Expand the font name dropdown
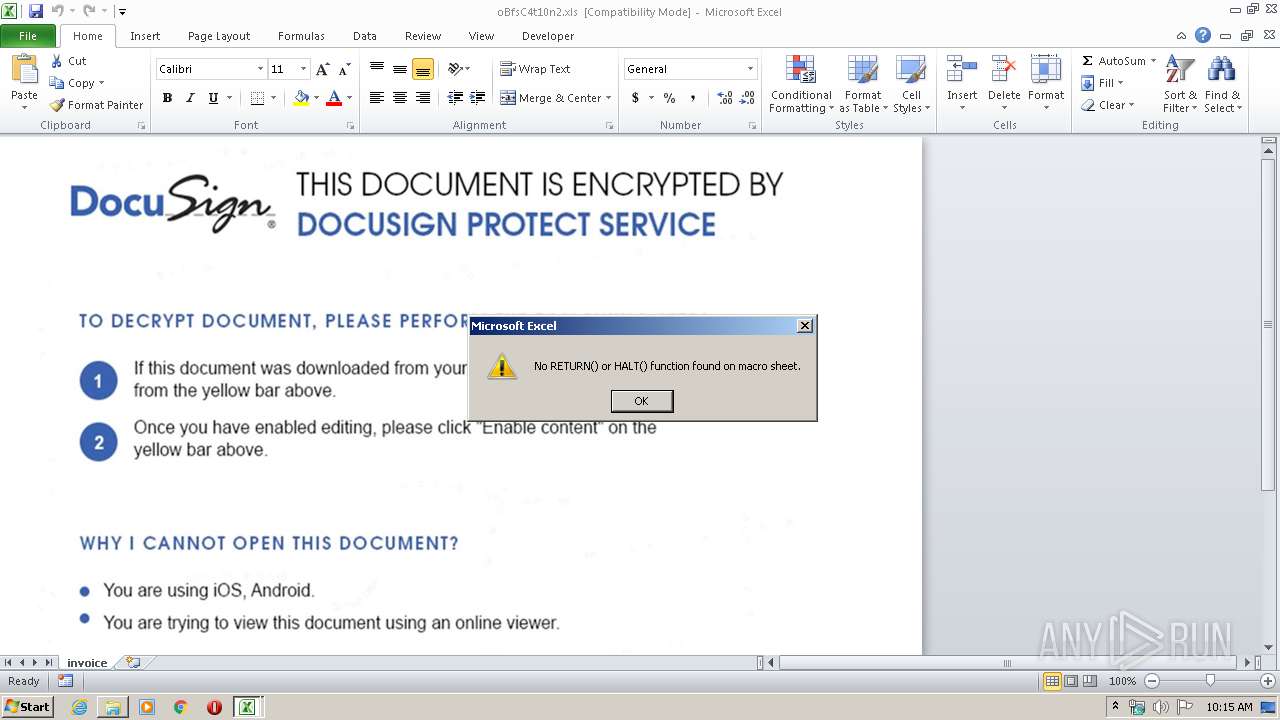This screenshot has width=1280, height=720. [260, 69]
